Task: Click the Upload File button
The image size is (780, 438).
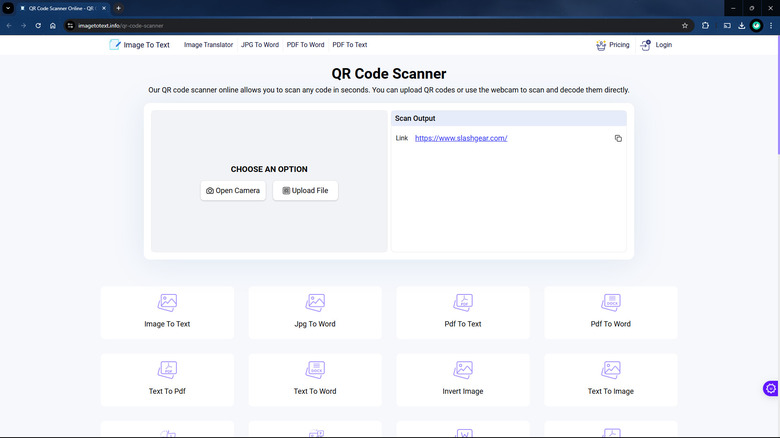Action: (305, 190)
